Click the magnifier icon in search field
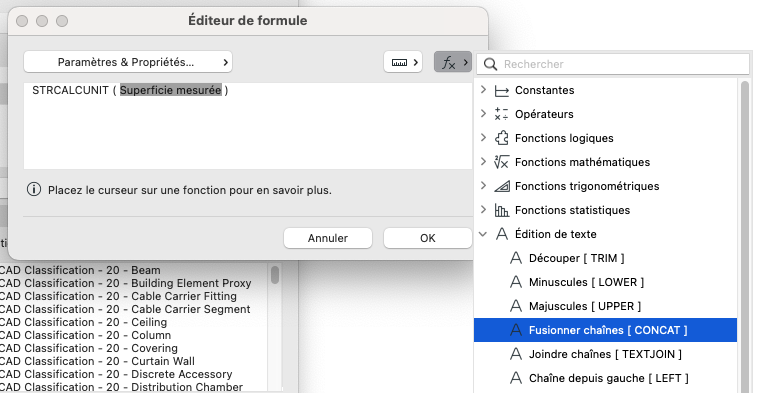Screen dimensions: 767x393 pos(490,64)
